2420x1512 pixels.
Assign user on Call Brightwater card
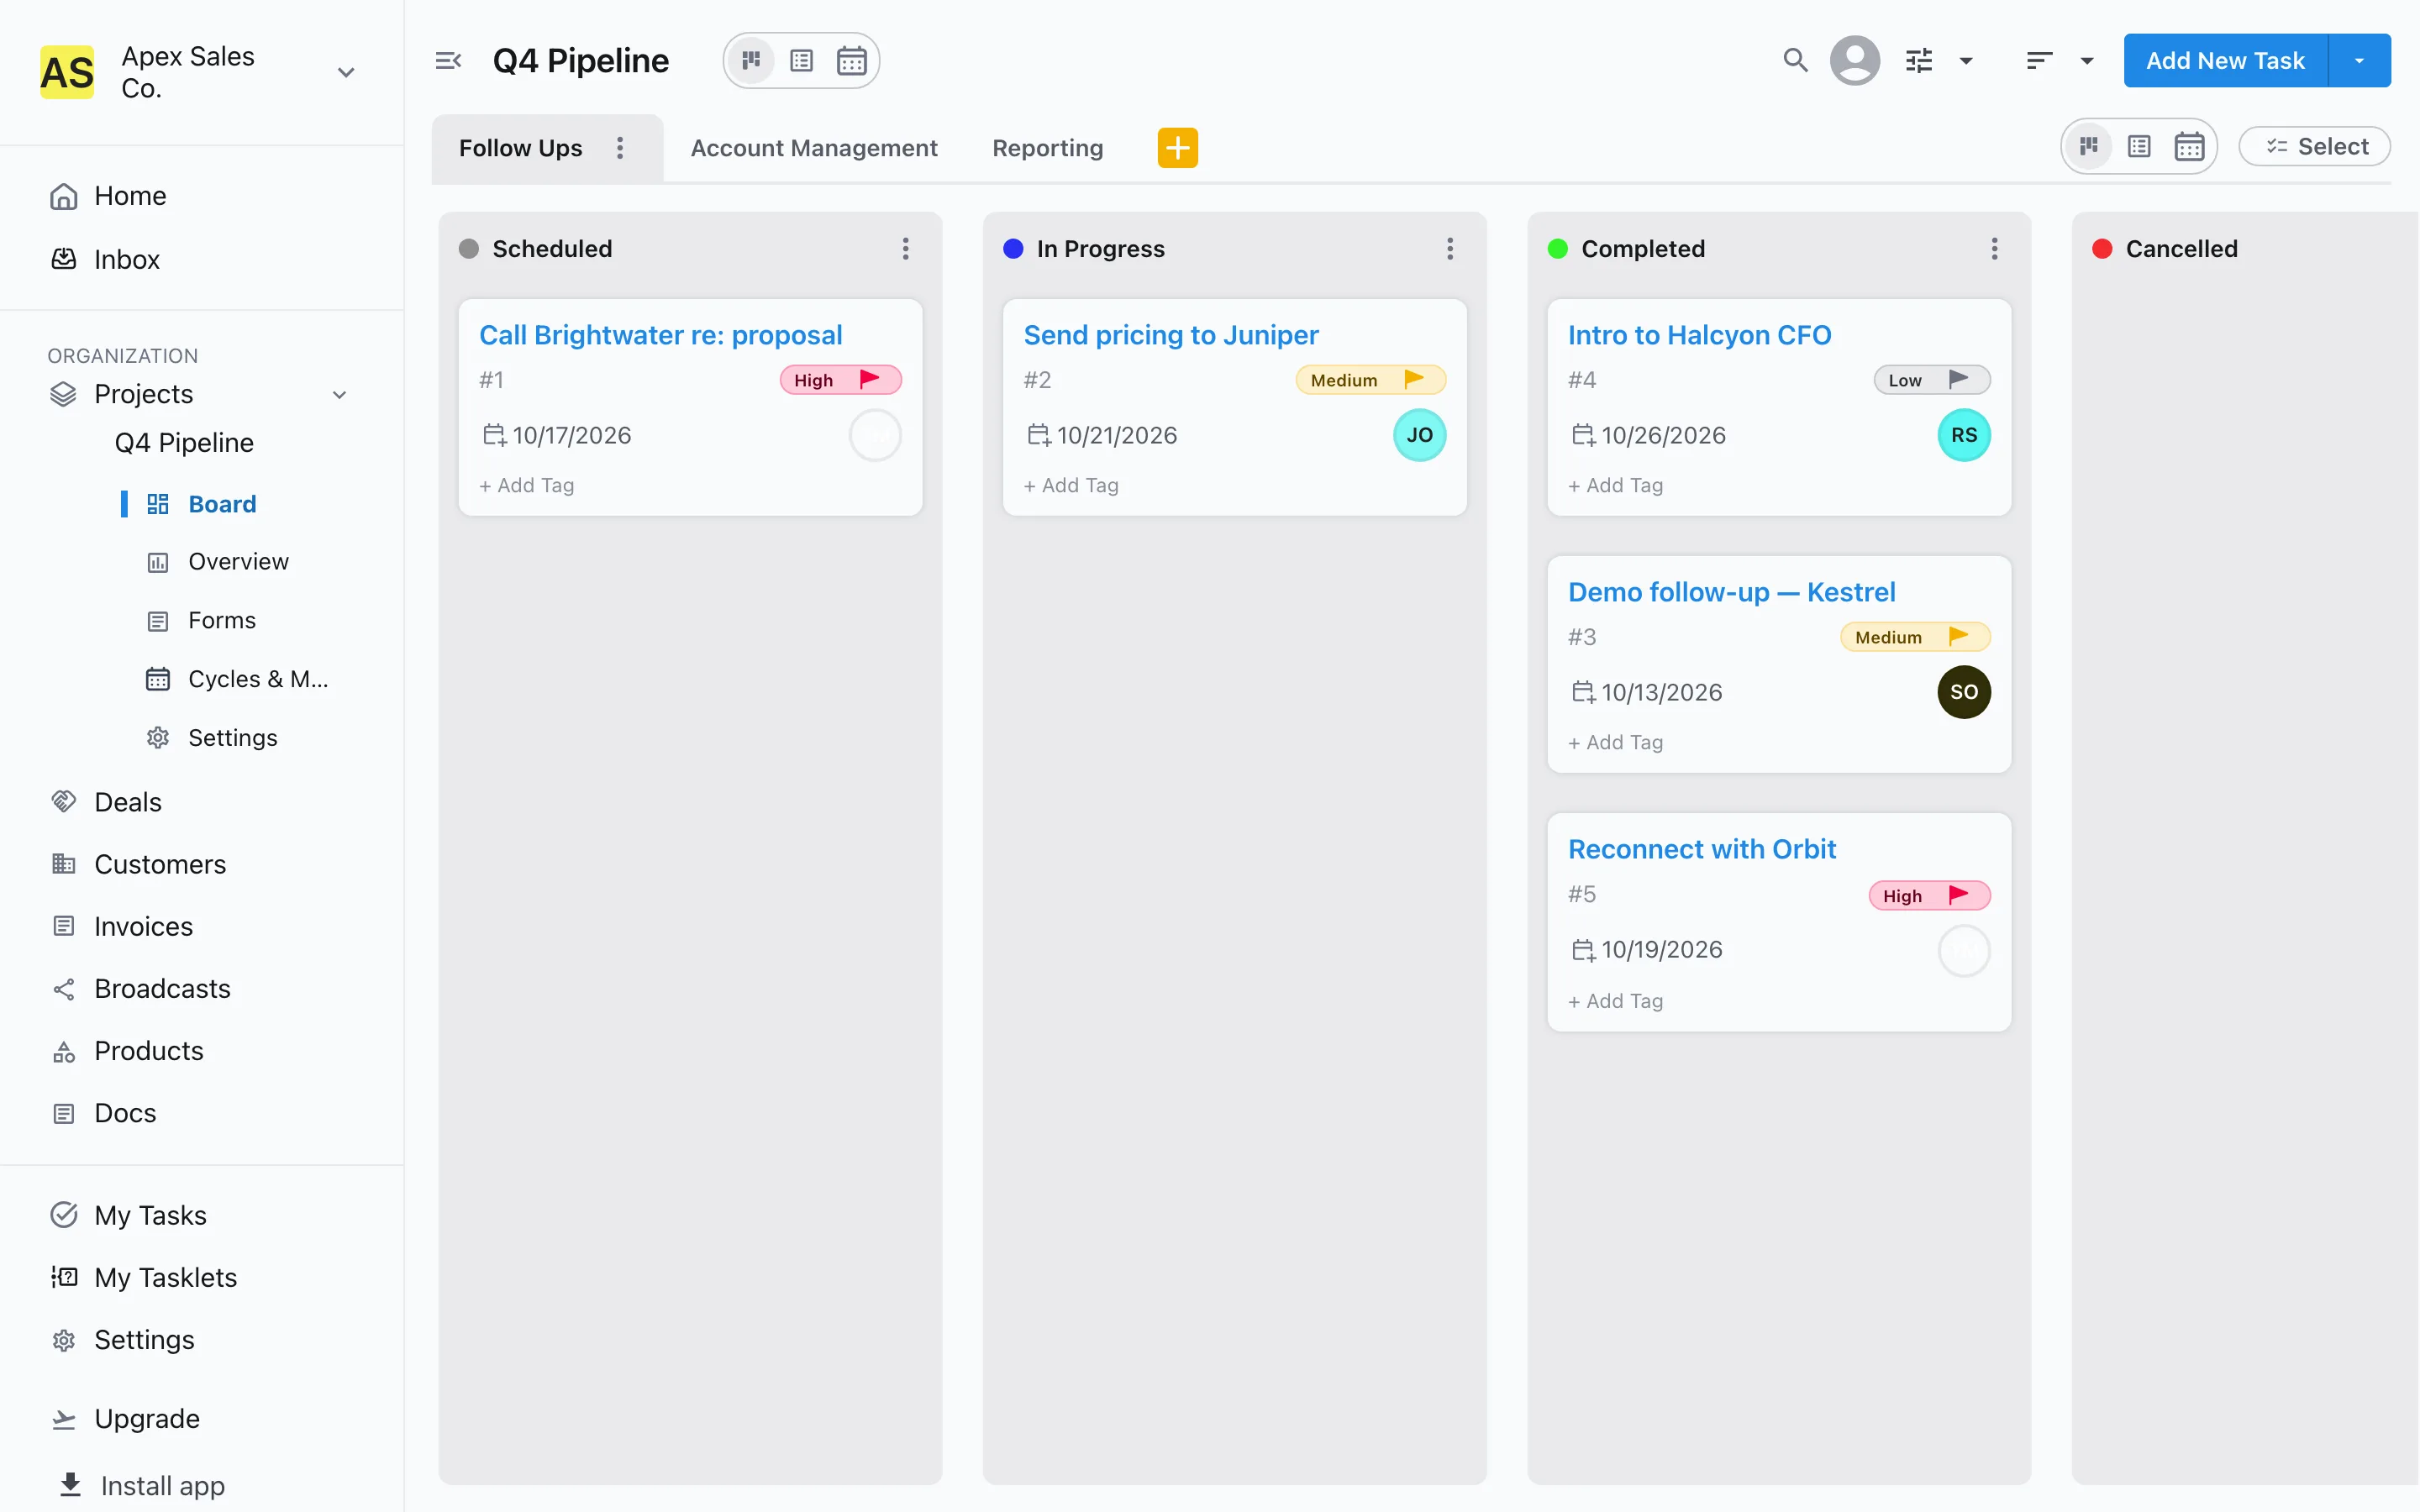coord(875,435)
